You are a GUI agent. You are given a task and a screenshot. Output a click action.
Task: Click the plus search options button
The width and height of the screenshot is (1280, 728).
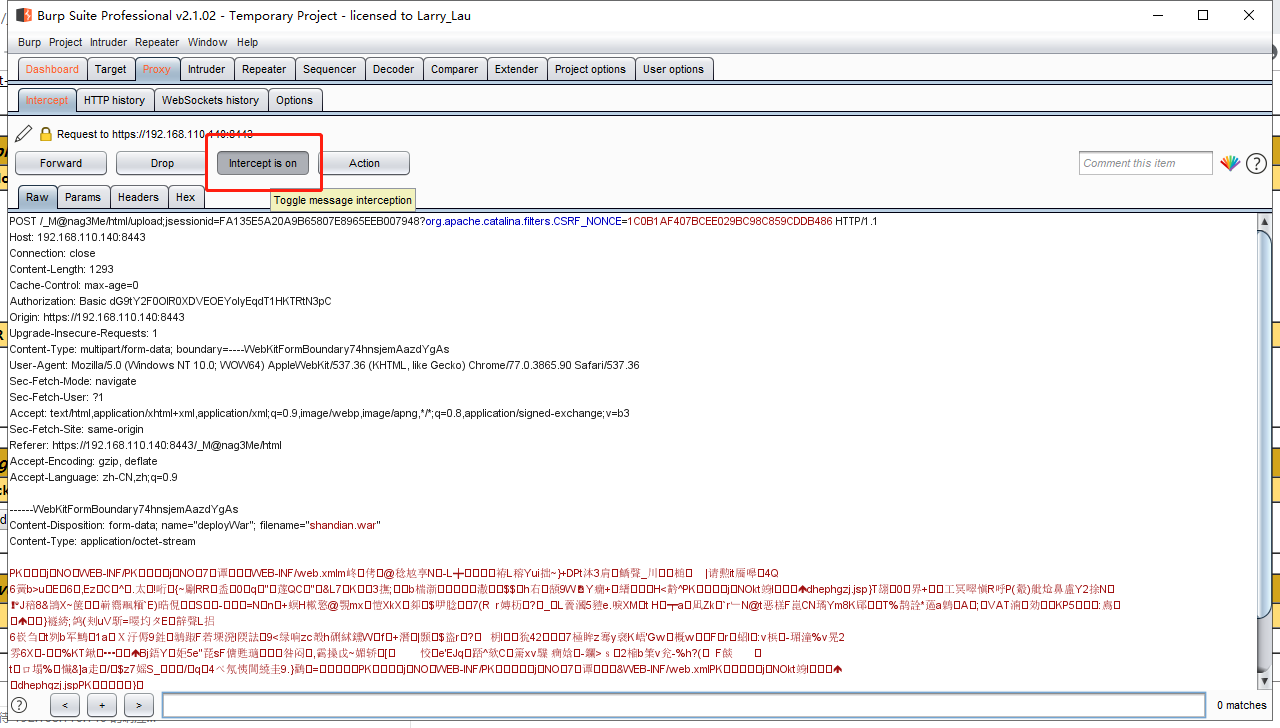[101, 705]
